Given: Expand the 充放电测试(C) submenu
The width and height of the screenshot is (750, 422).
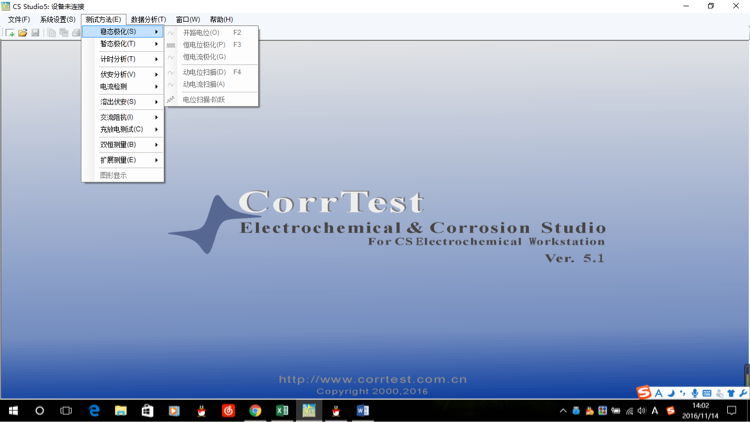Looking at the screenshot, I should (123, 129).
